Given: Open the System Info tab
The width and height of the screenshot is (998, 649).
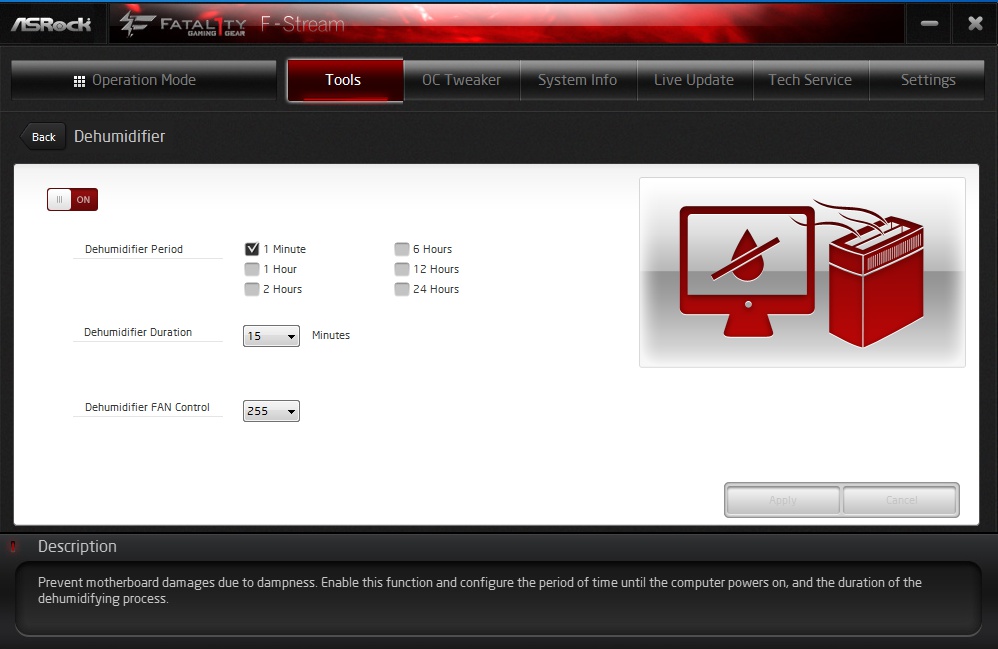Looking at the screenshot, I should pos(577,80).
